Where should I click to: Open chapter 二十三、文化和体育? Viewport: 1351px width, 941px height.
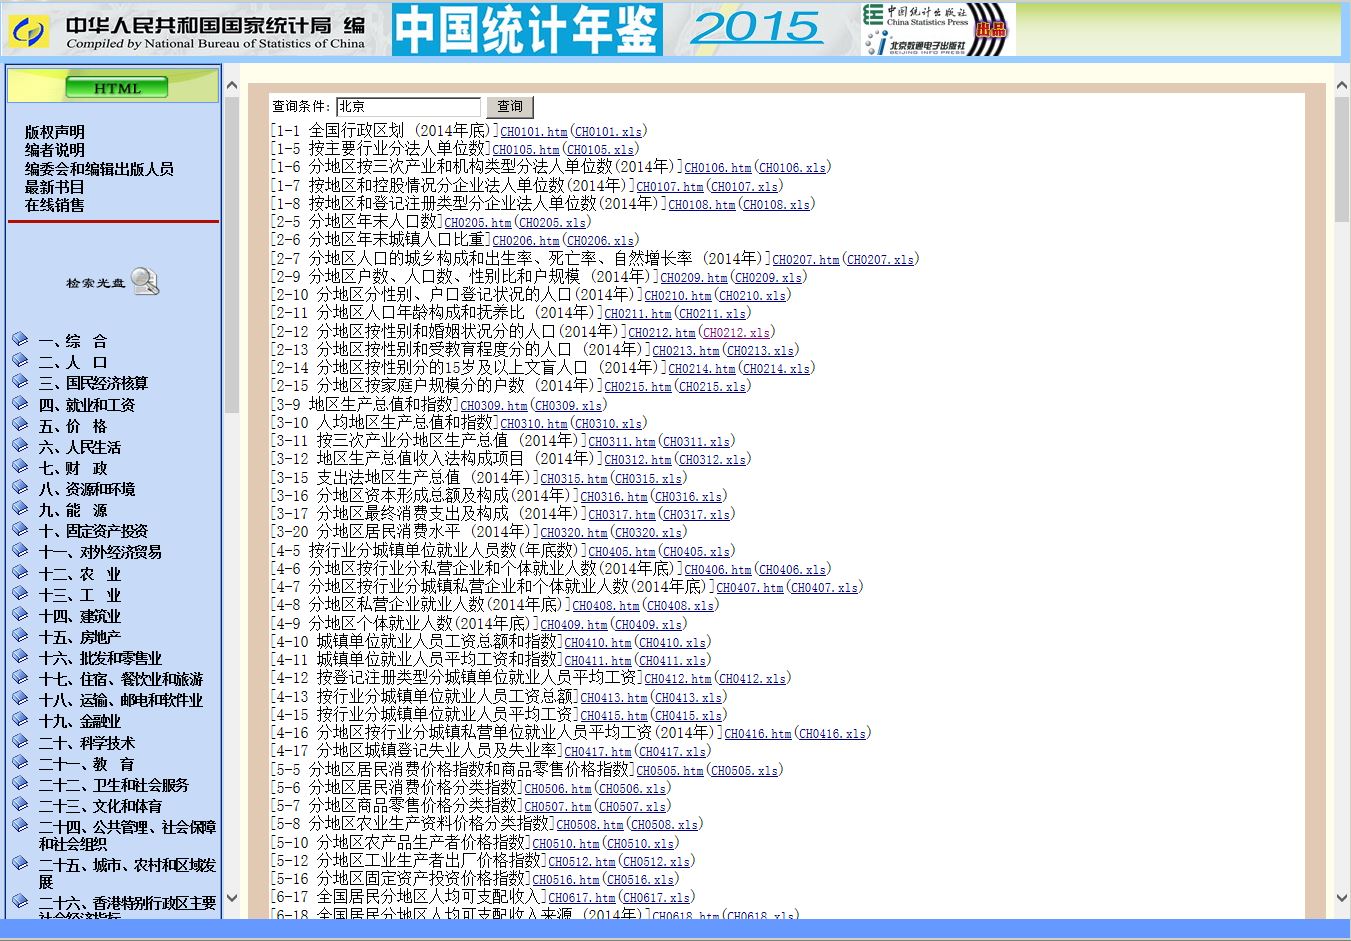pyautogui.click(x=100, y=806)
